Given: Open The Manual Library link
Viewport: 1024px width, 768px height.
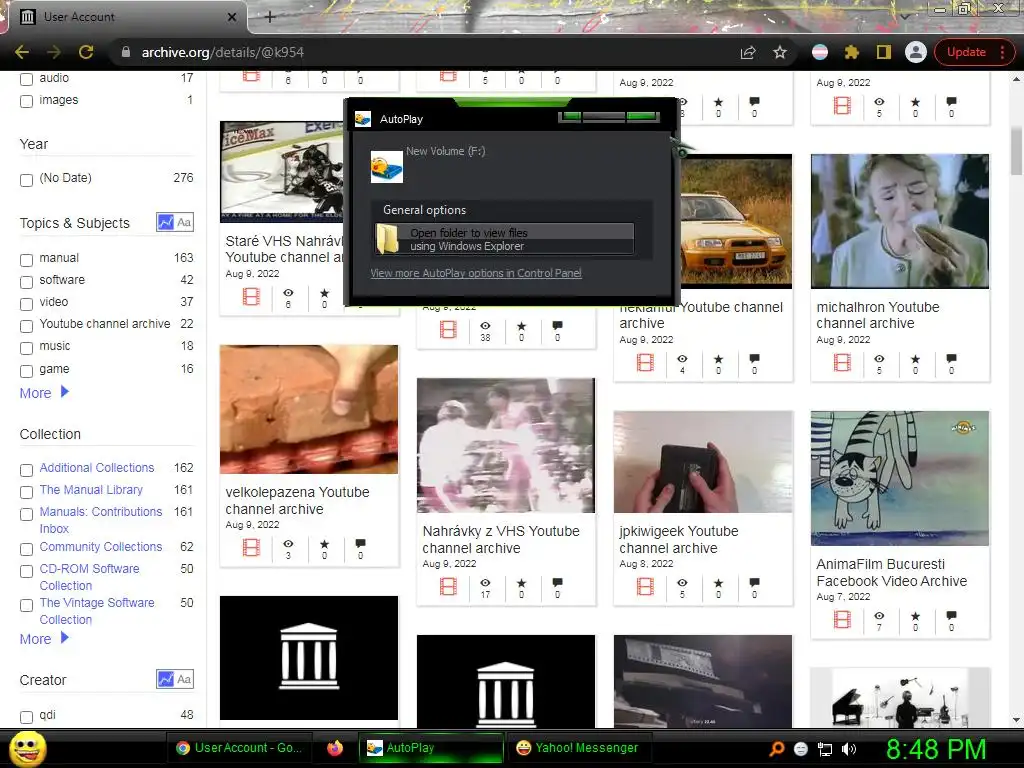Looking at the screenshot, I should [91, 490].
